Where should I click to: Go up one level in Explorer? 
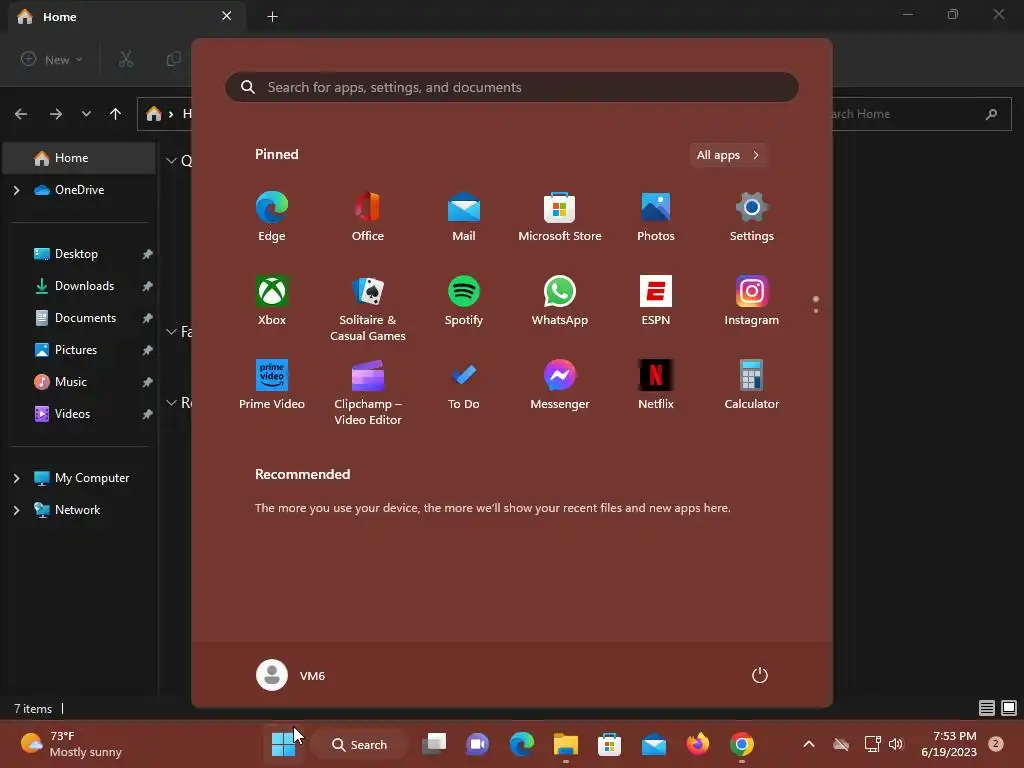point(116,114)
